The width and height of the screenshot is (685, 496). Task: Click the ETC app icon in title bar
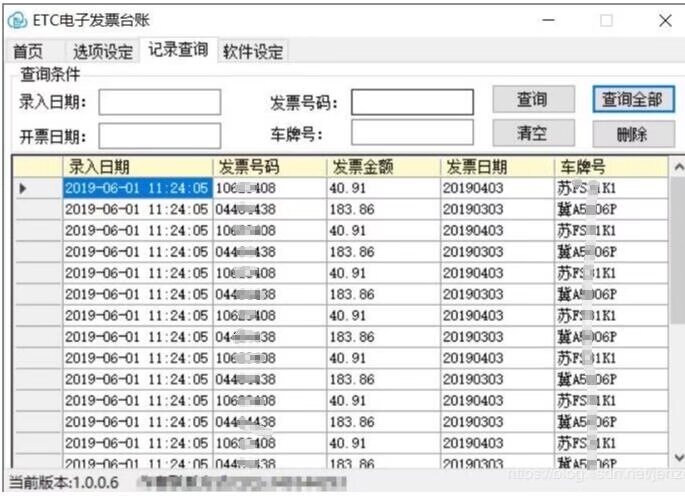click(x=17, y=21)
